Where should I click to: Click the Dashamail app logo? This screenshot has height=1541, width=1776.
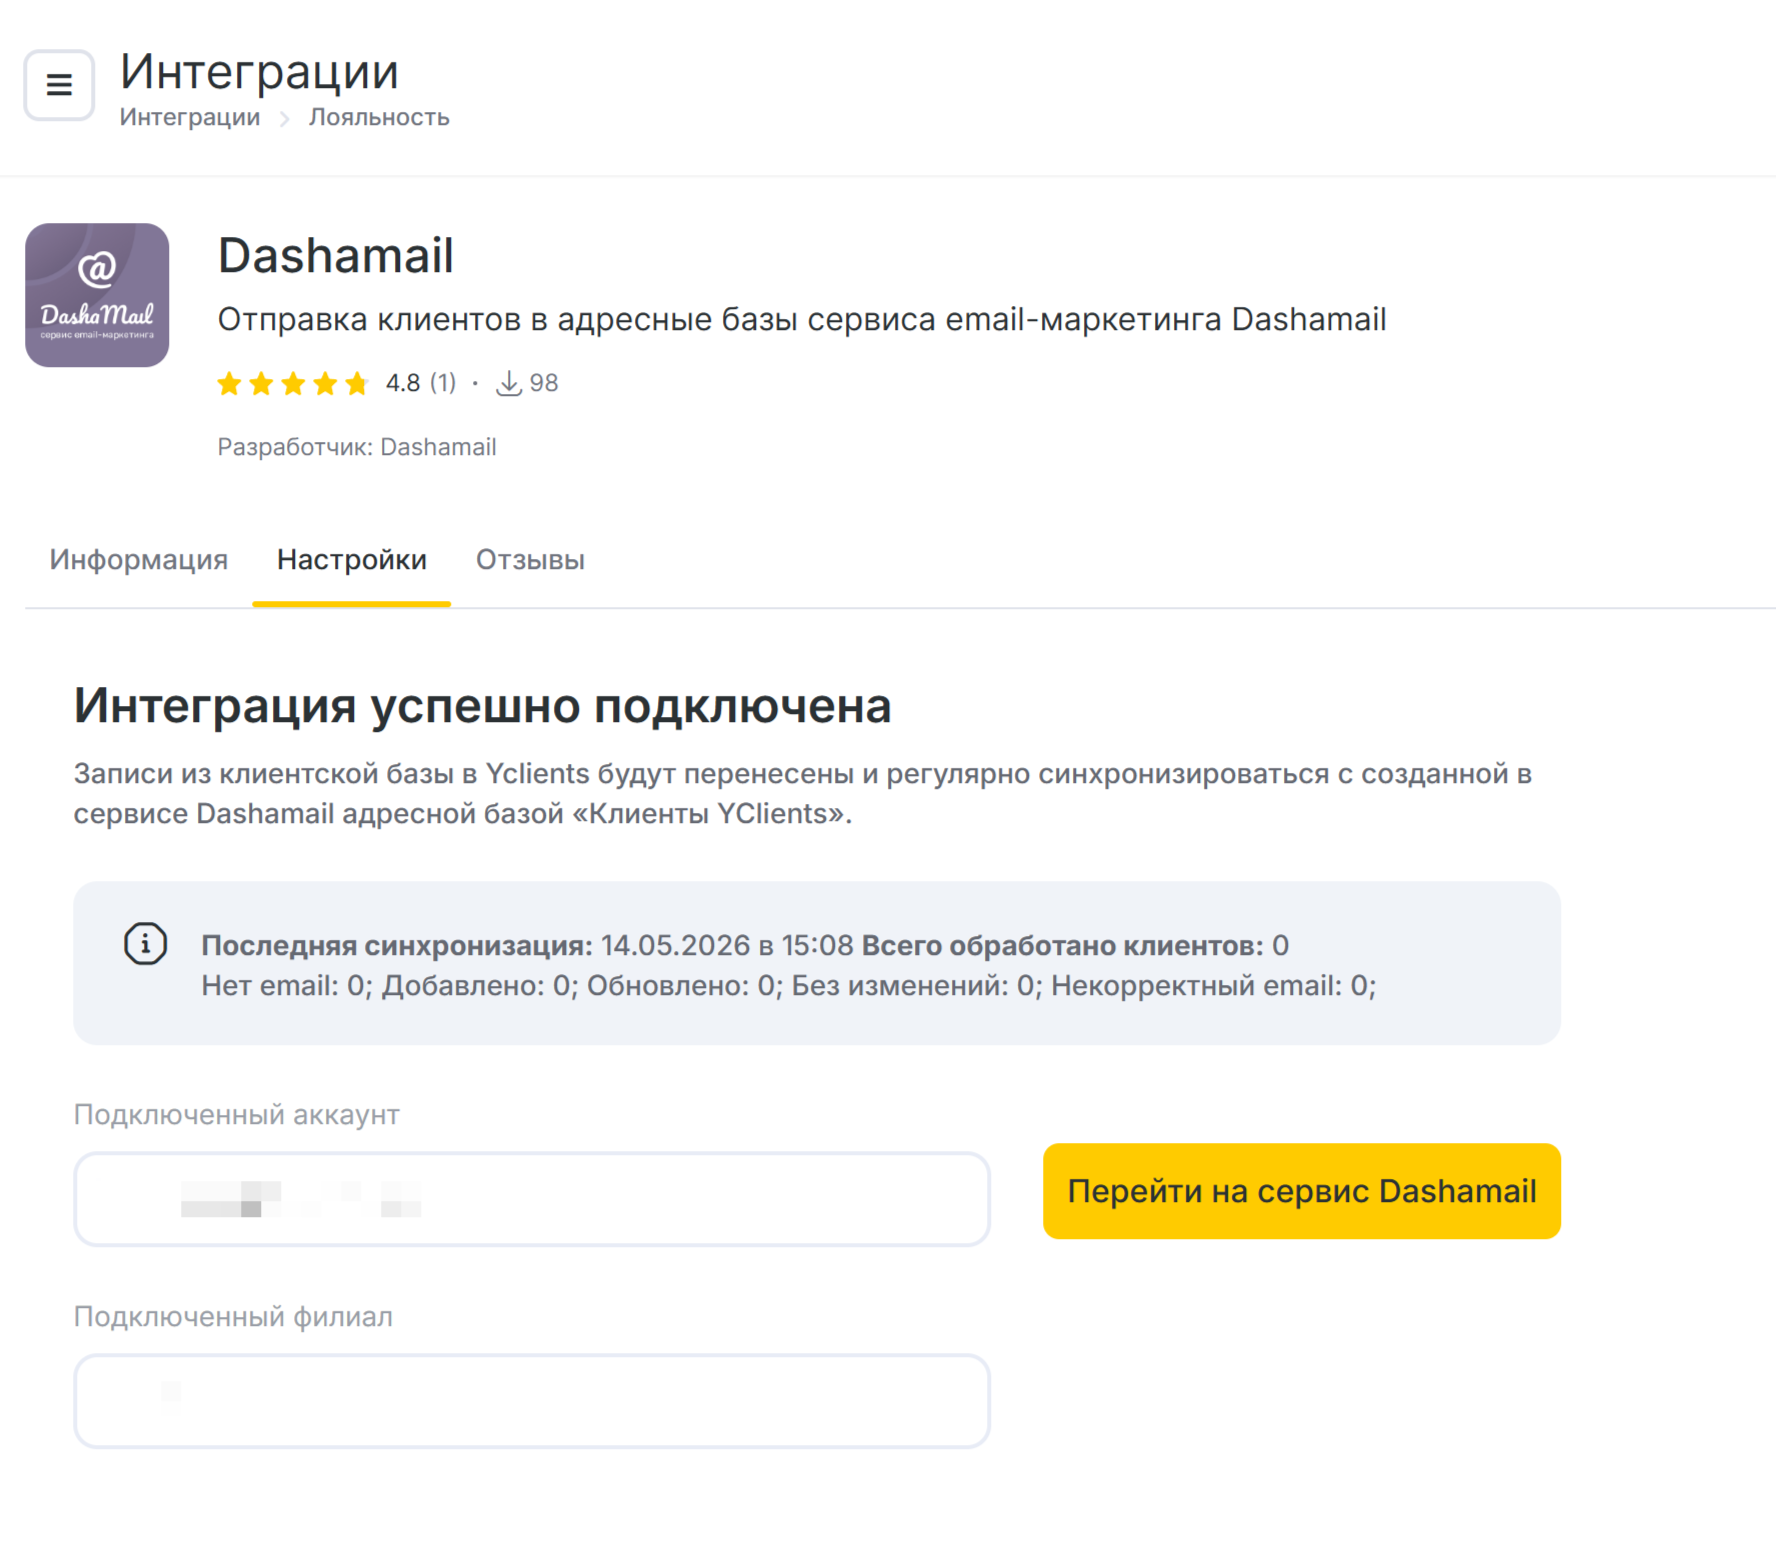point(97,295)
